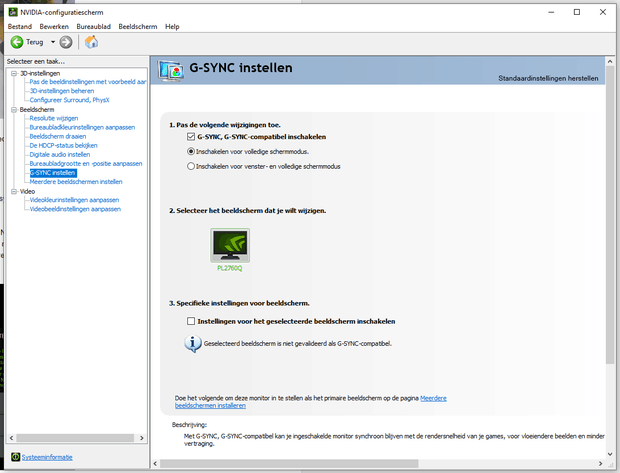620x473 pixels.
Task: Click main panel vertical scrollbar down arrow
Action: click(610, 454)
